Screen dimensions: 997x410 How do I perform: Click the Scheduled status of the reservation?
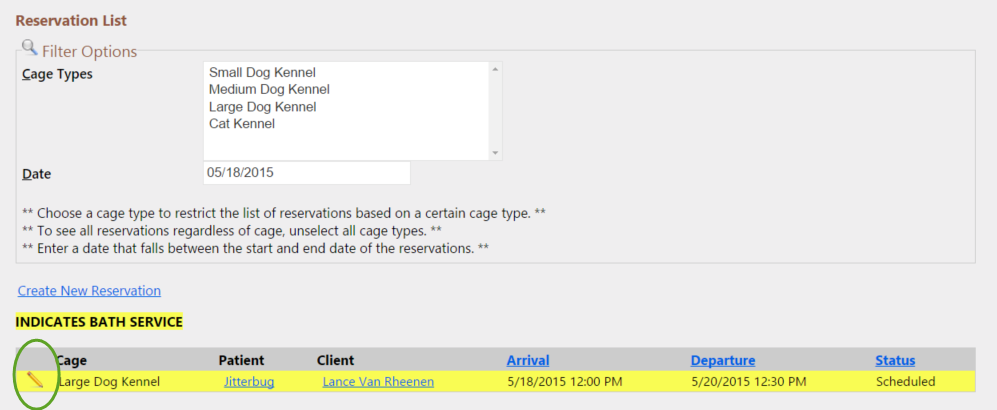(905, 382)
